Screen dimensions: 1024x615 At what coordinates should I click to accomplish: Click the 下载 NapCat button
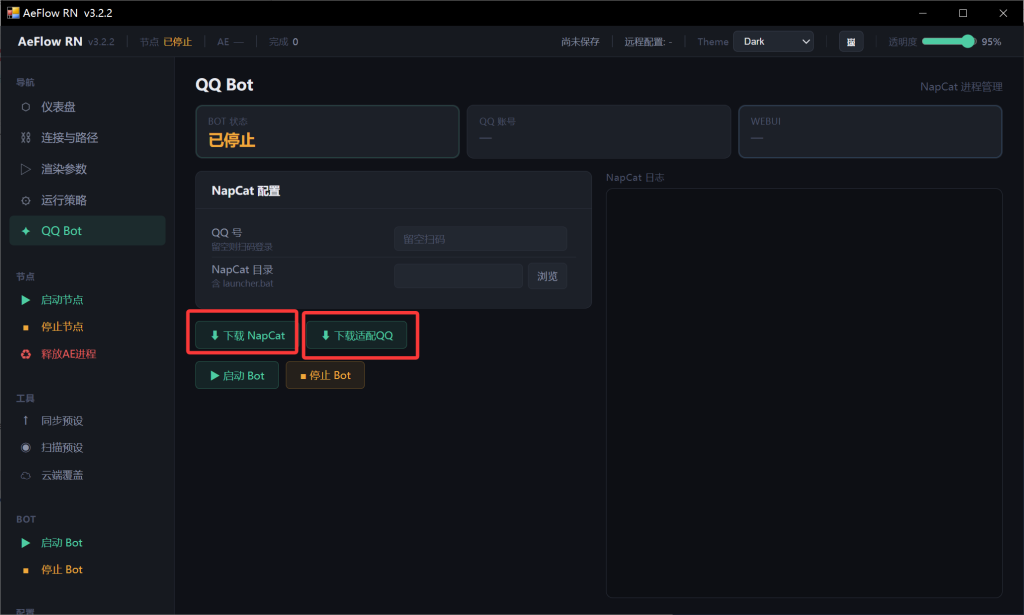246,336
